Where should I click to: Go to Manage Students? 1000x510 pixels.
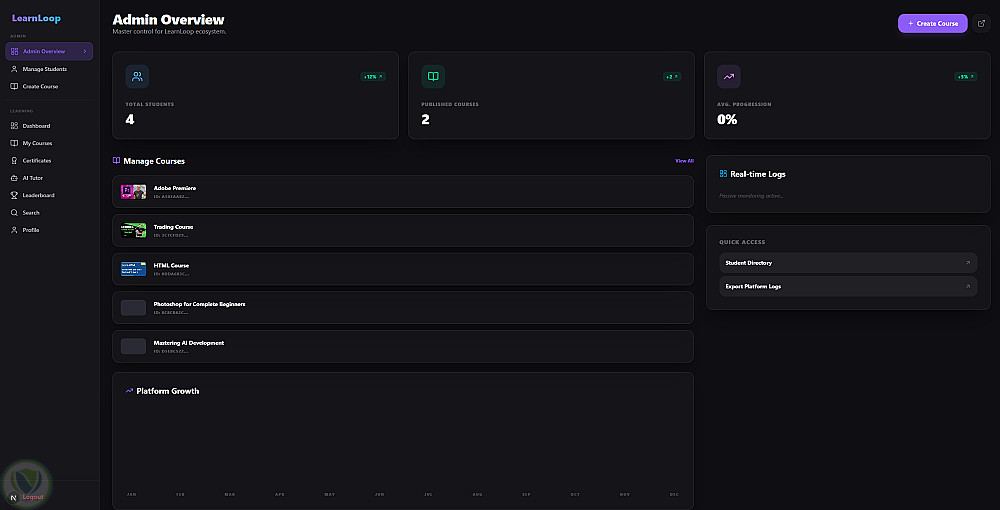pyautogui.click(x=50, y=69)
